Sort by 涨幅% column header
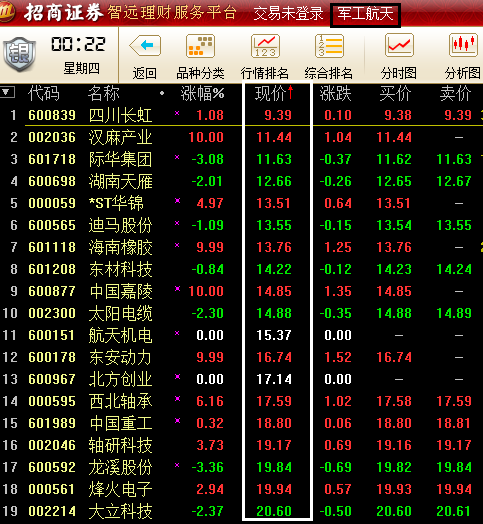483x524 pixels. point(202,93)
